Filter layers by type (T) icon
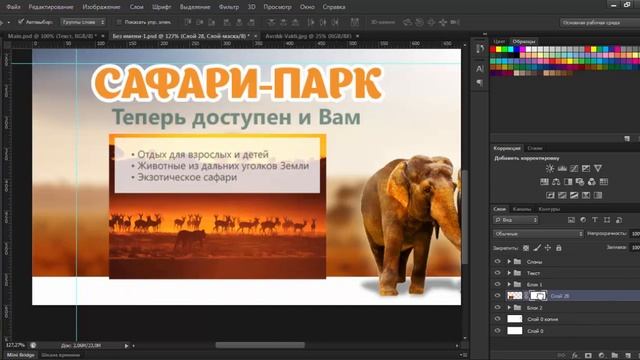This screenshot has height=360, width=640. tap(595, 220)
